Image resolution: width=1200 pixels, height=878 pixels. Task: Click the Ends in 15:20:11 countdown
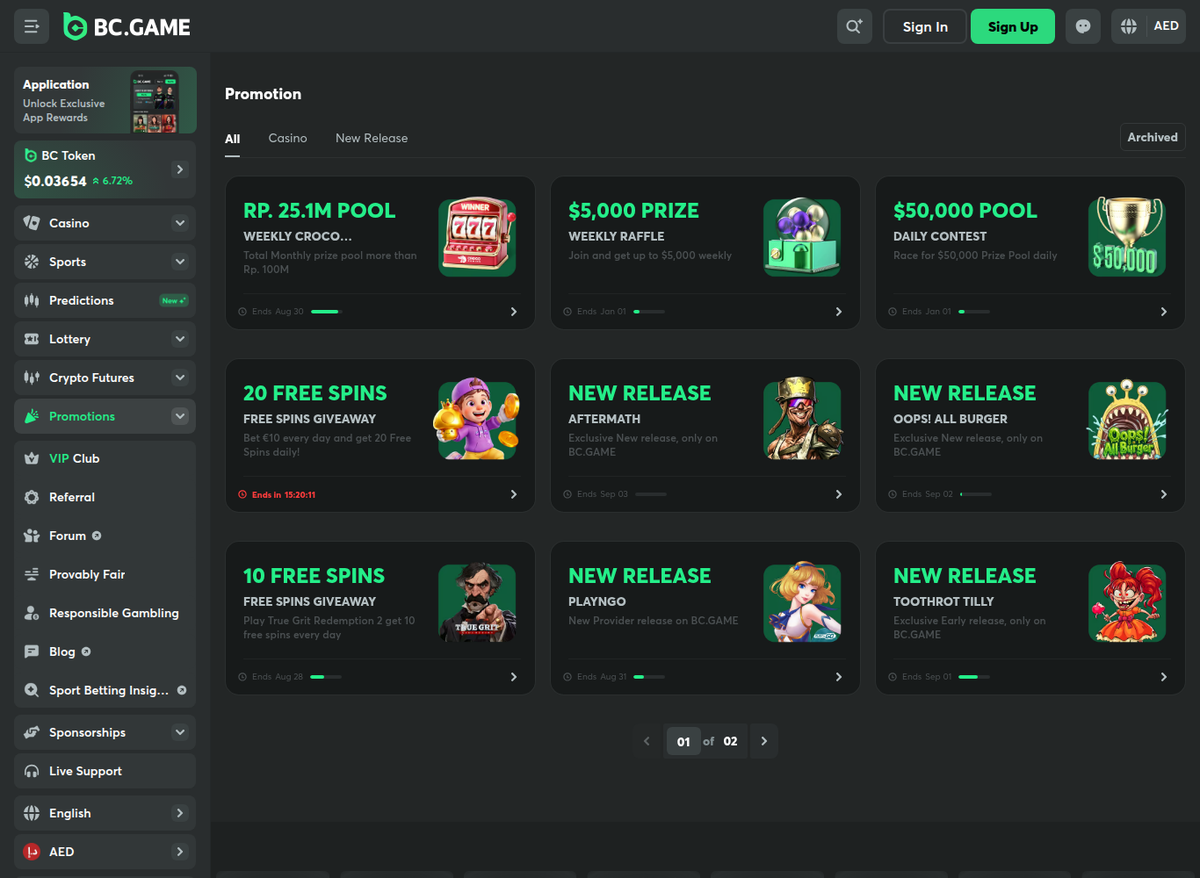(x=277, y=495)
